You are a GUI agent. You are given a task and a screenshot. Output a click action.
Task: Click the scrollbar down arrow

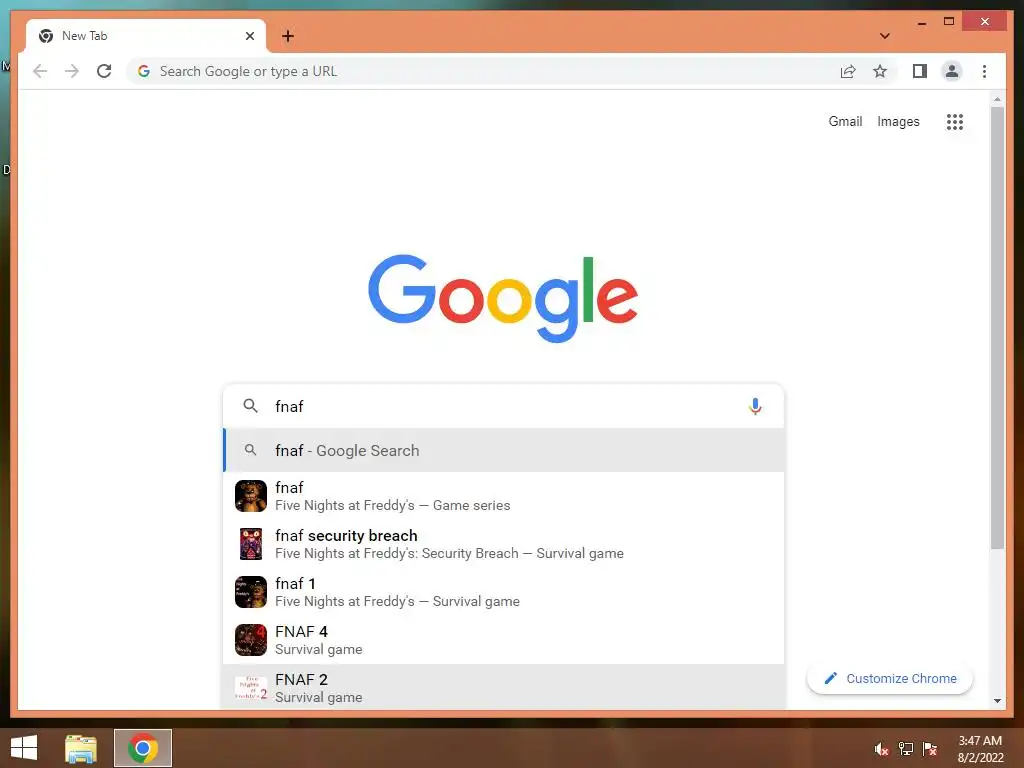pos(997,701)
